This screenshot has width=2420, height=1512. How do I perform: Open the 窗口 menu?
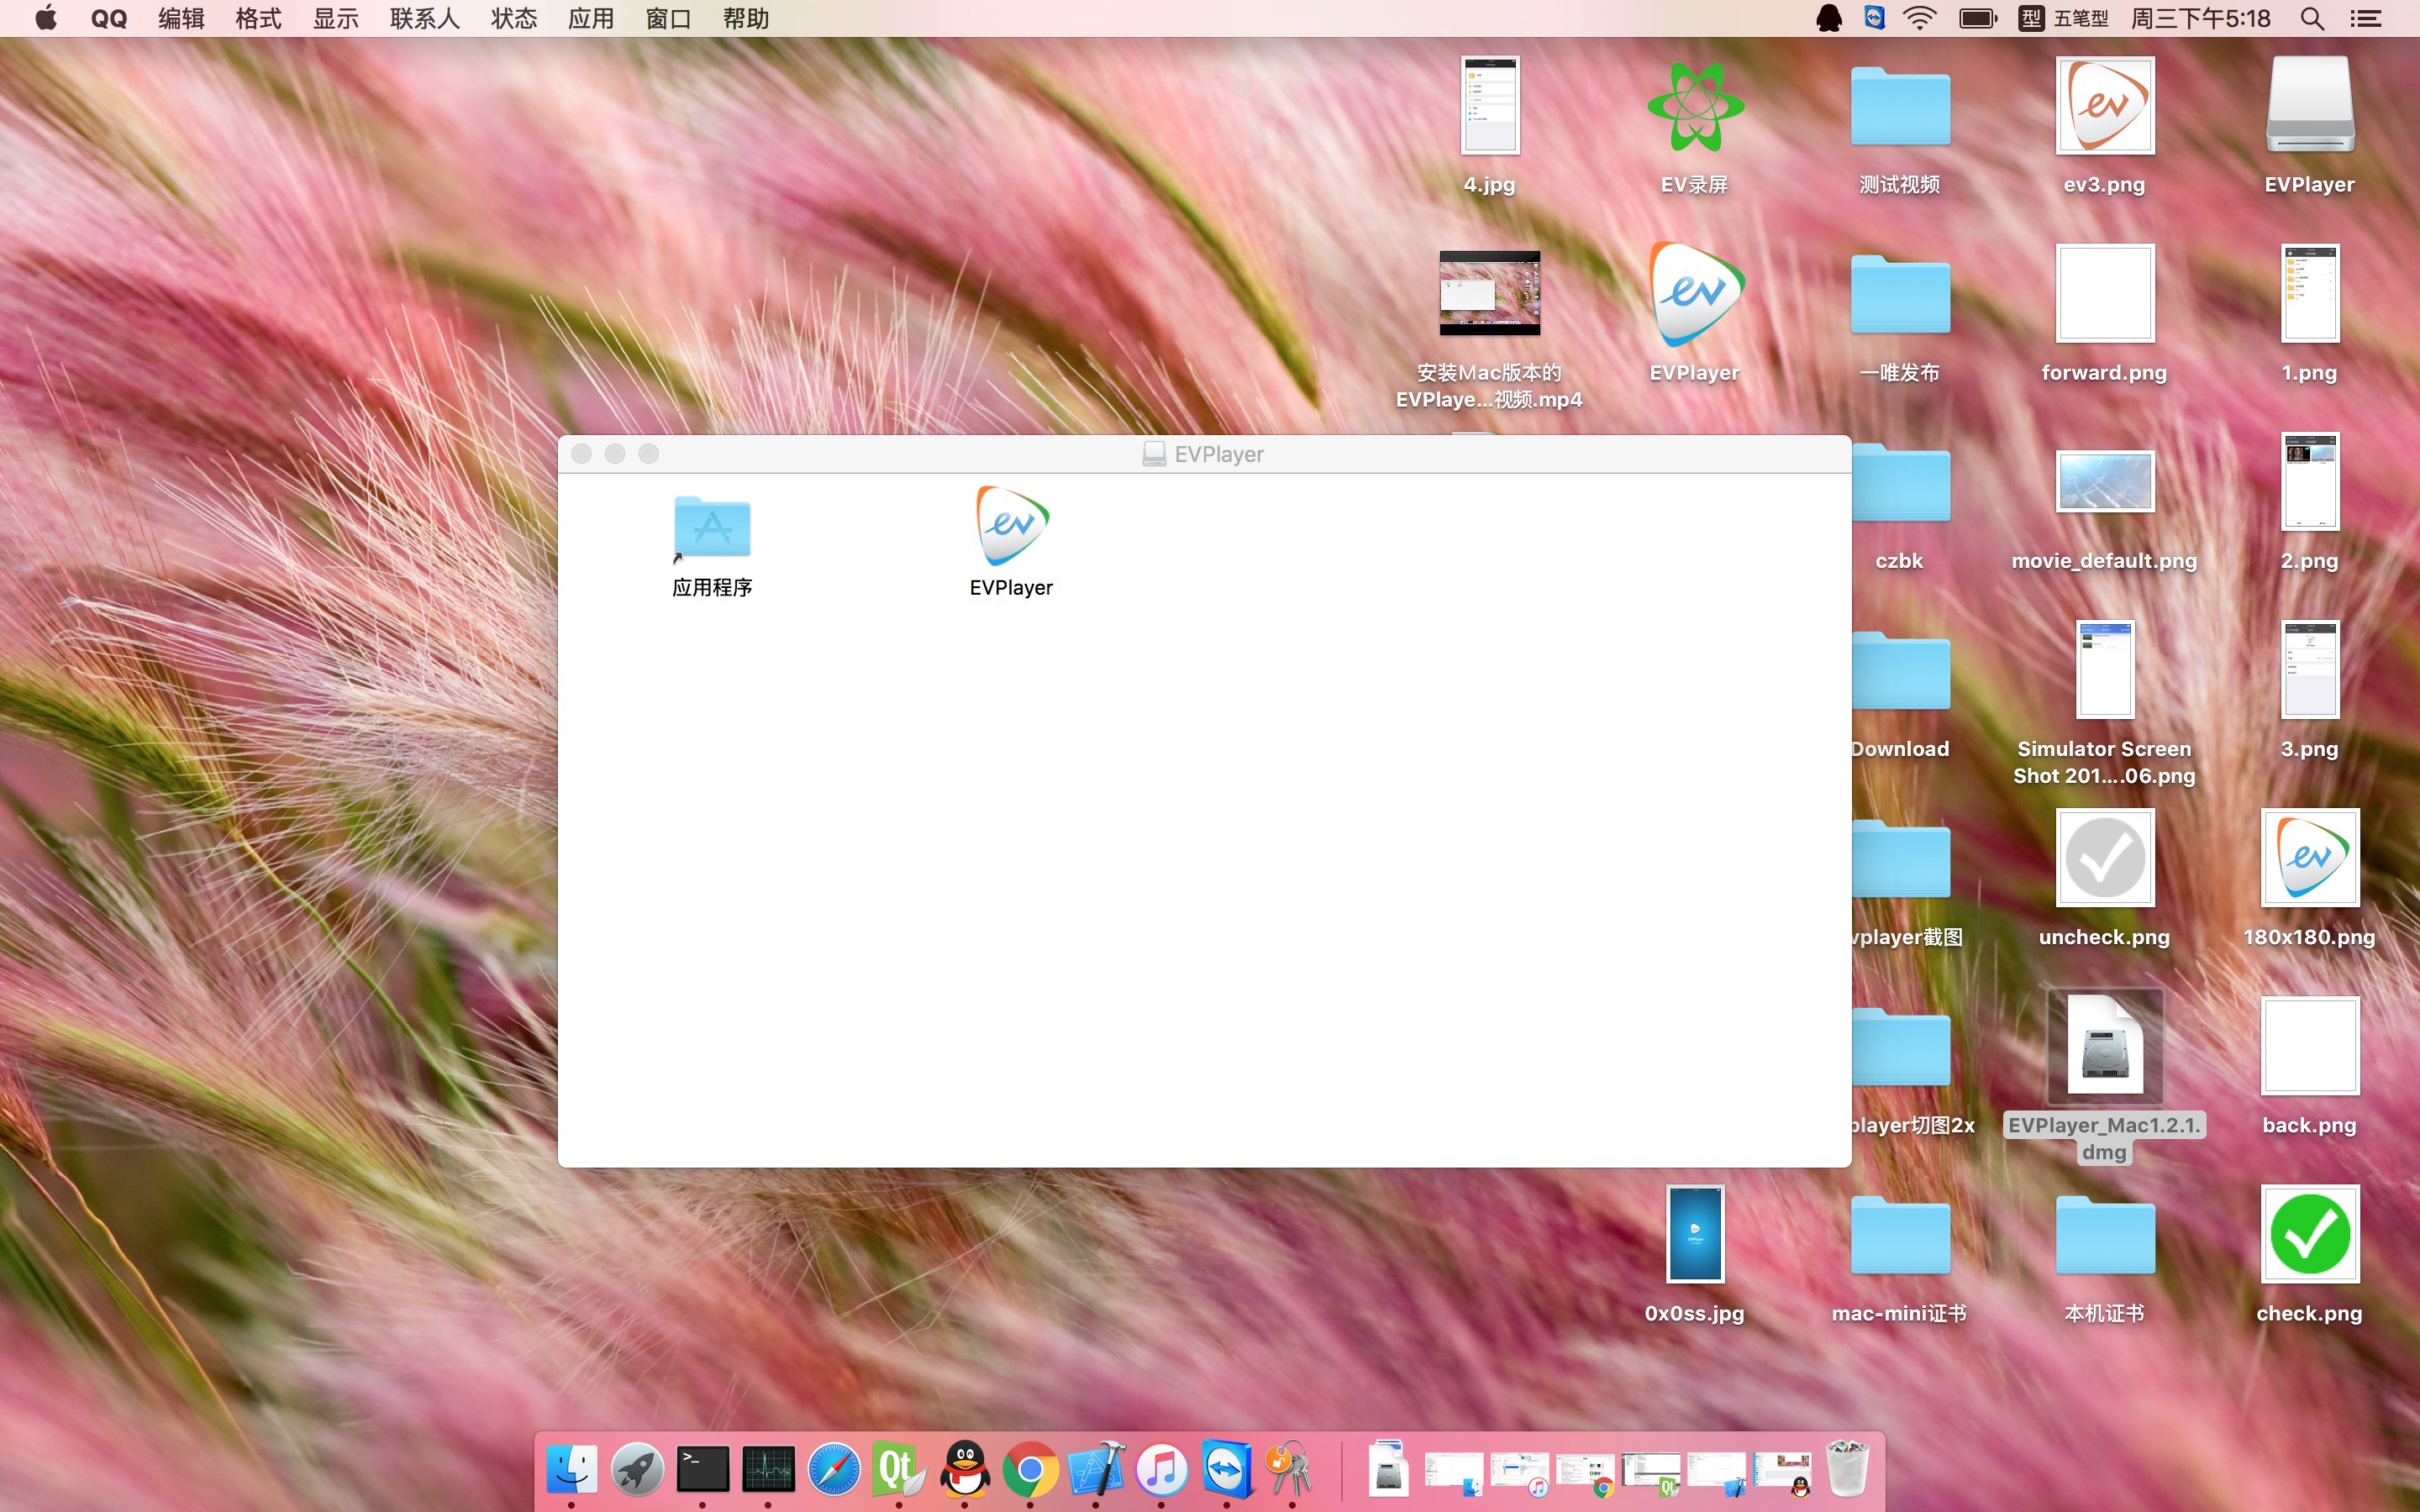tap(668, 19)
